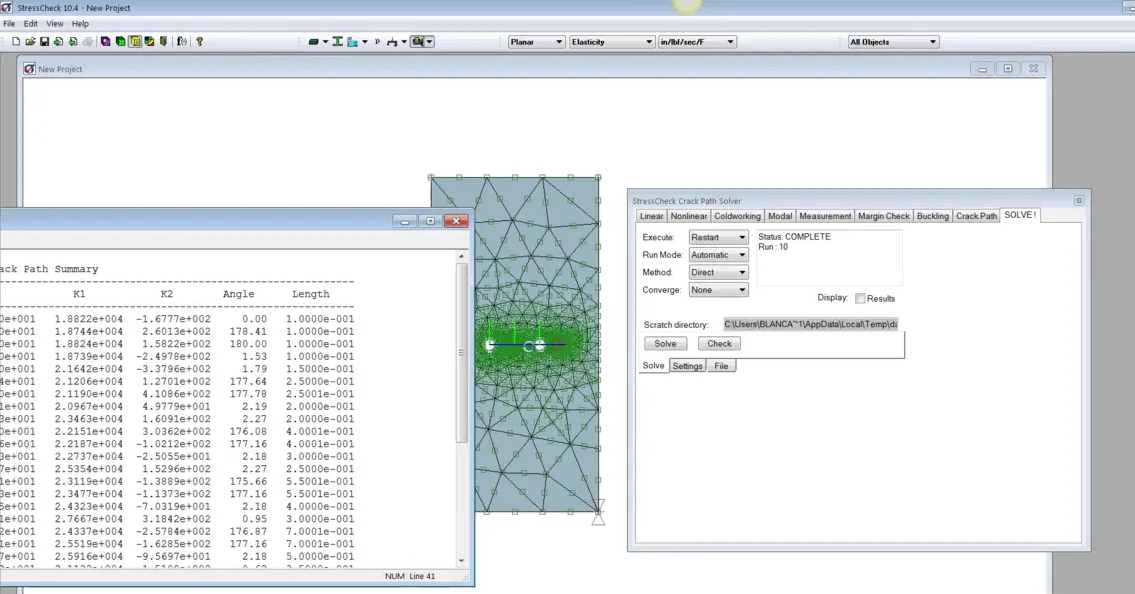Open the Execute dropdown showing Restart
The height and width of the screenshot is (594, 1135).
[x=718, y=237]
